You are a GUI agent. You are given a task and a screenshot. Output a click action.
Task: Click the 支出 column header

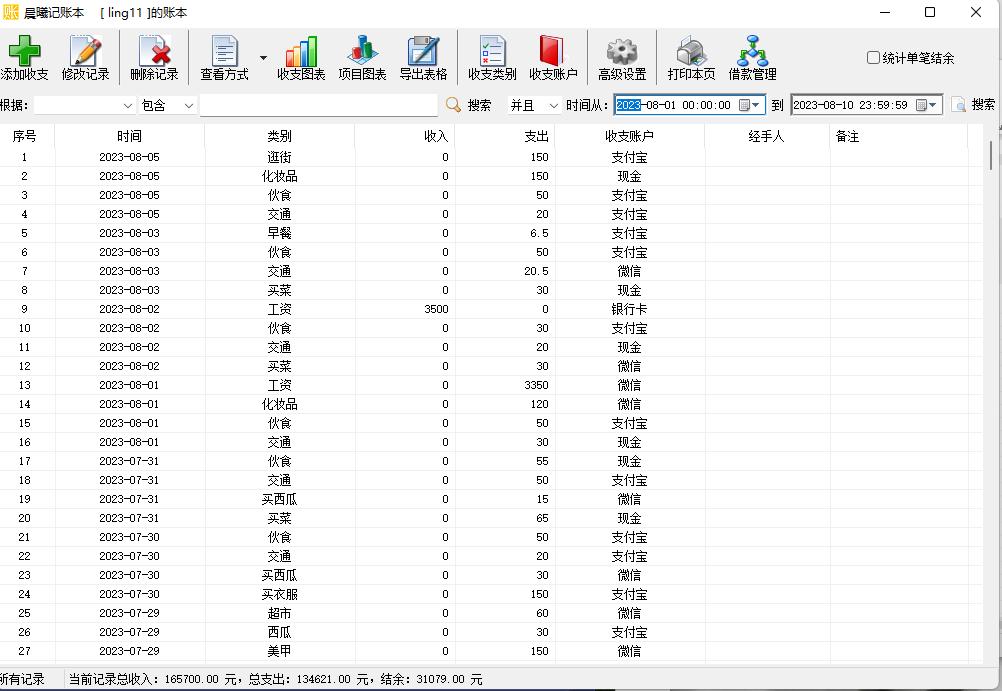point(505,136)
